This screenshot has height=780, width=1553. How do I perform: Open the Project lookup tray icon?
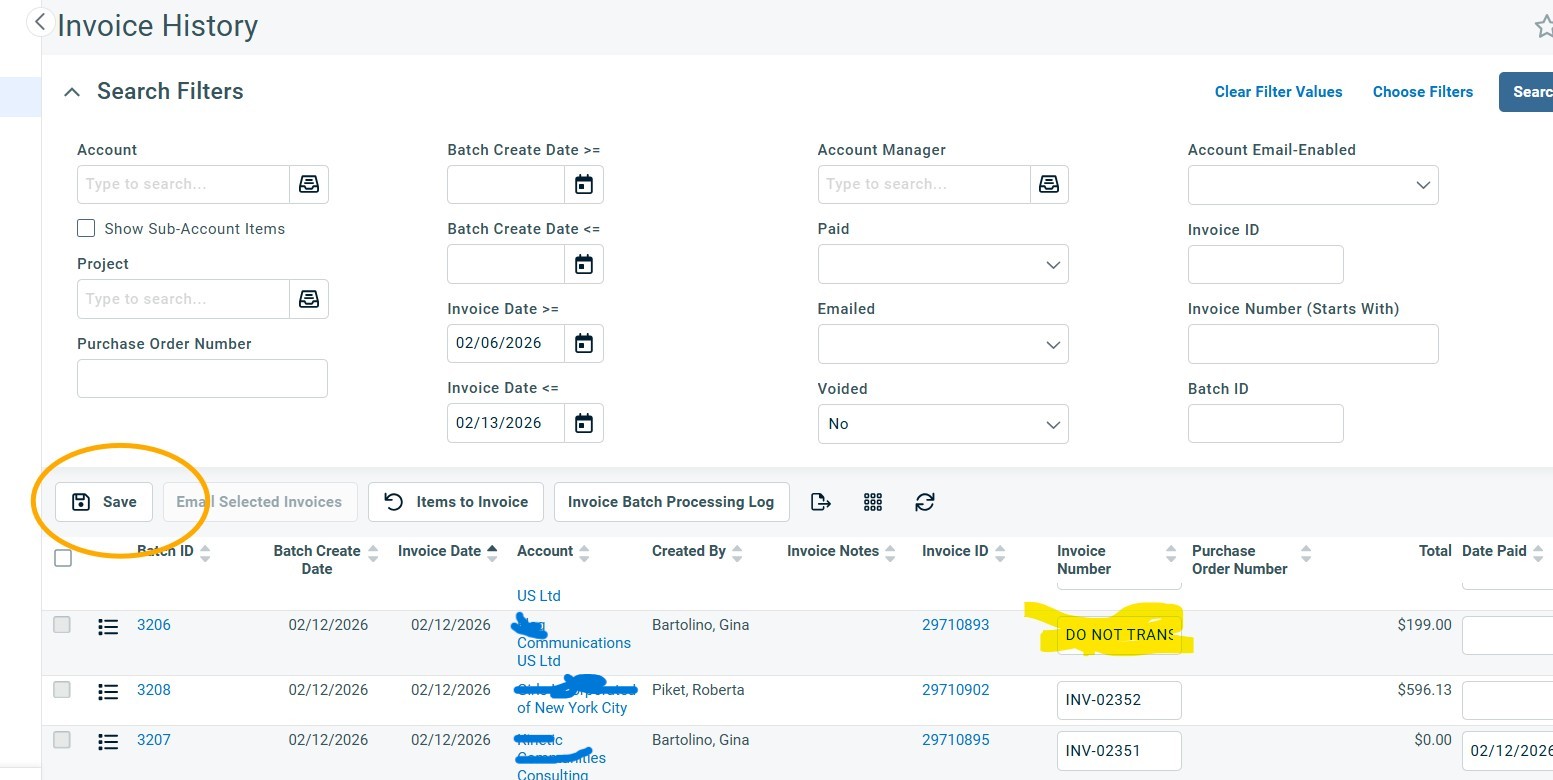pos(309,299)
